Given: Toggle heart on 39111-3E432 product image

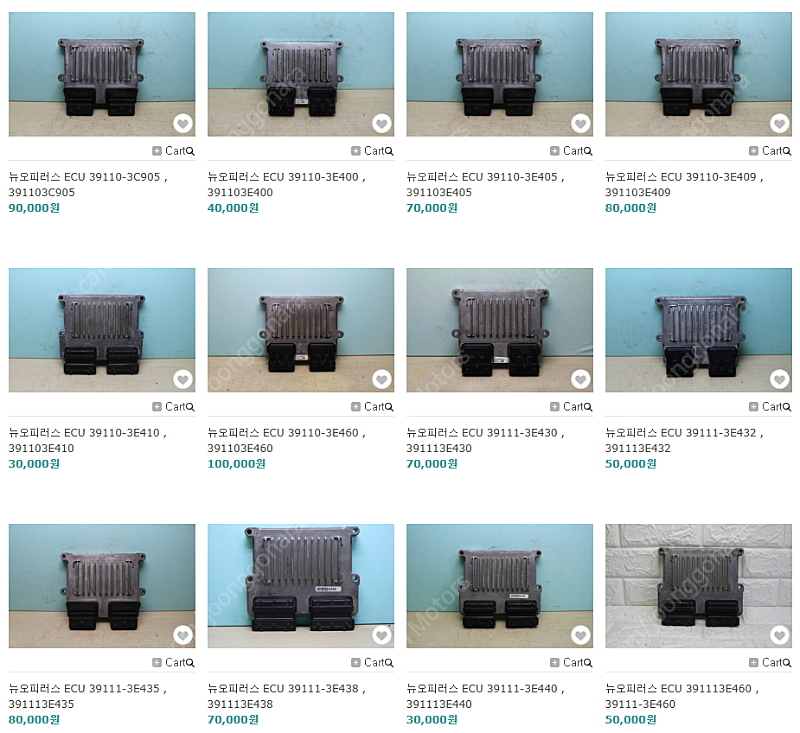Looking at the screenshot, I should (x=780, y=379).
